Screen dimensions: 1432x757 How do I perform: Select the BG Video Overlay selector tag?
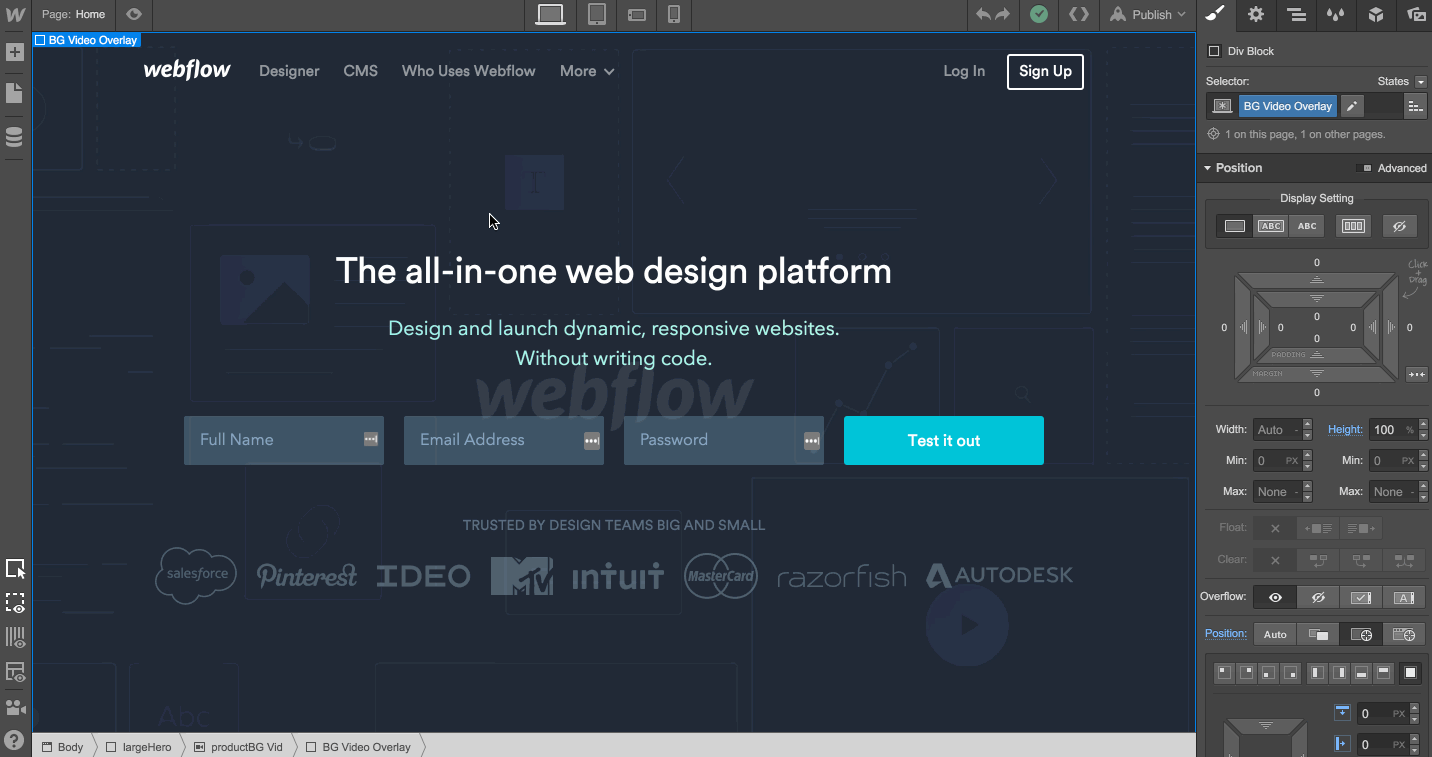coord(1287,106)
